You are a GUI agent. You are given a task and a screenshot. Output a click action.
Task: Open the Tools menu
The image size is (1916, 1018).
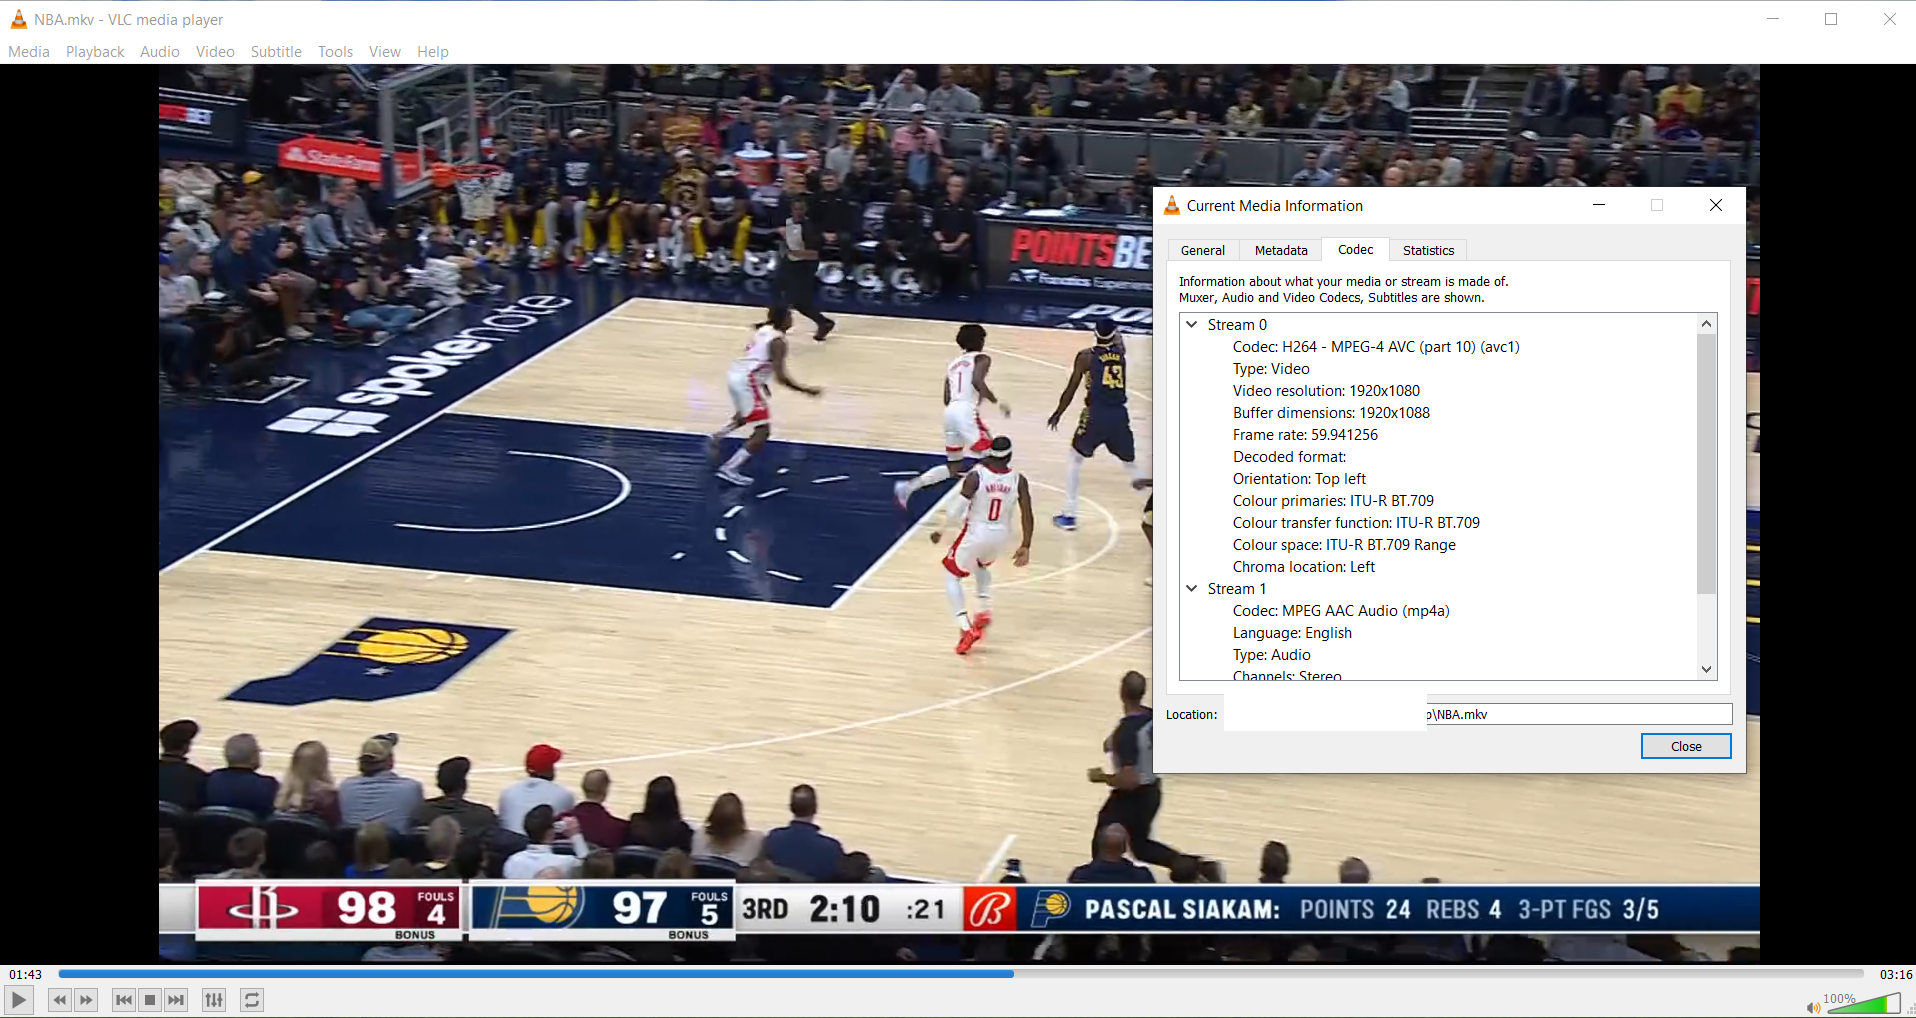click(x=335, y=52)
